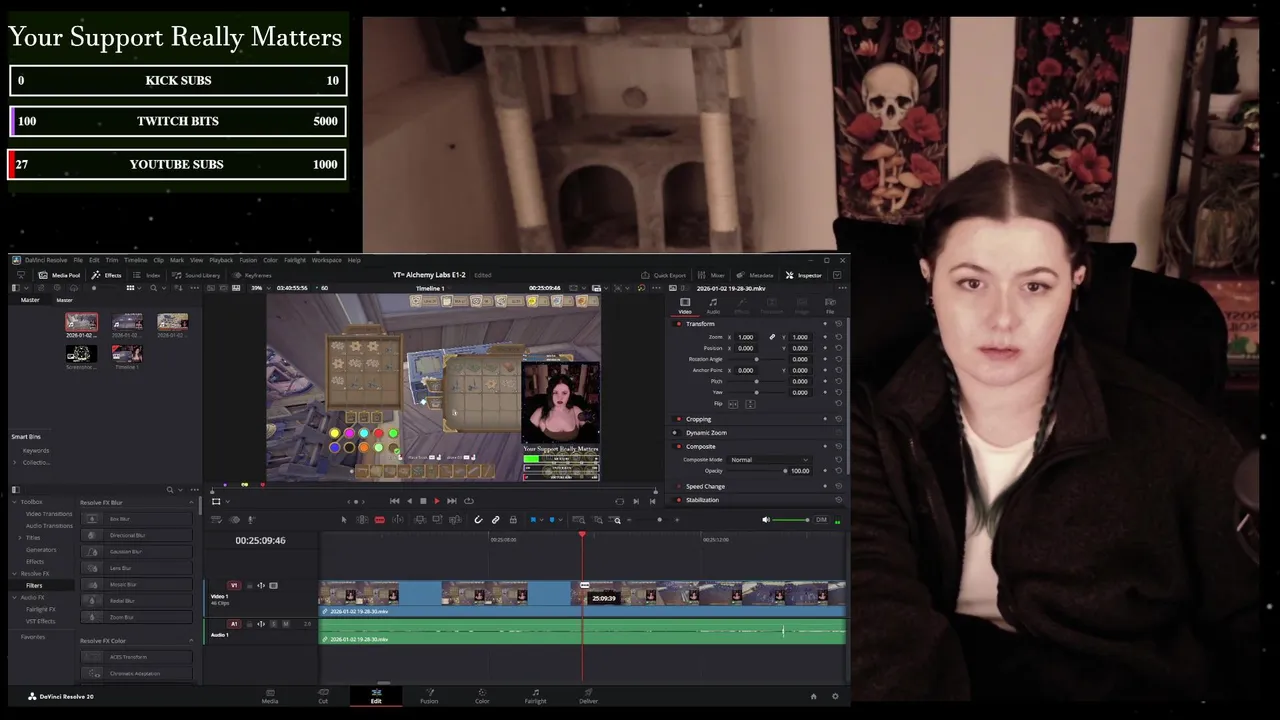This screenshot has height=720, width=1280.
Task: Switch to the Deliver page
Action: pos(588,695)
